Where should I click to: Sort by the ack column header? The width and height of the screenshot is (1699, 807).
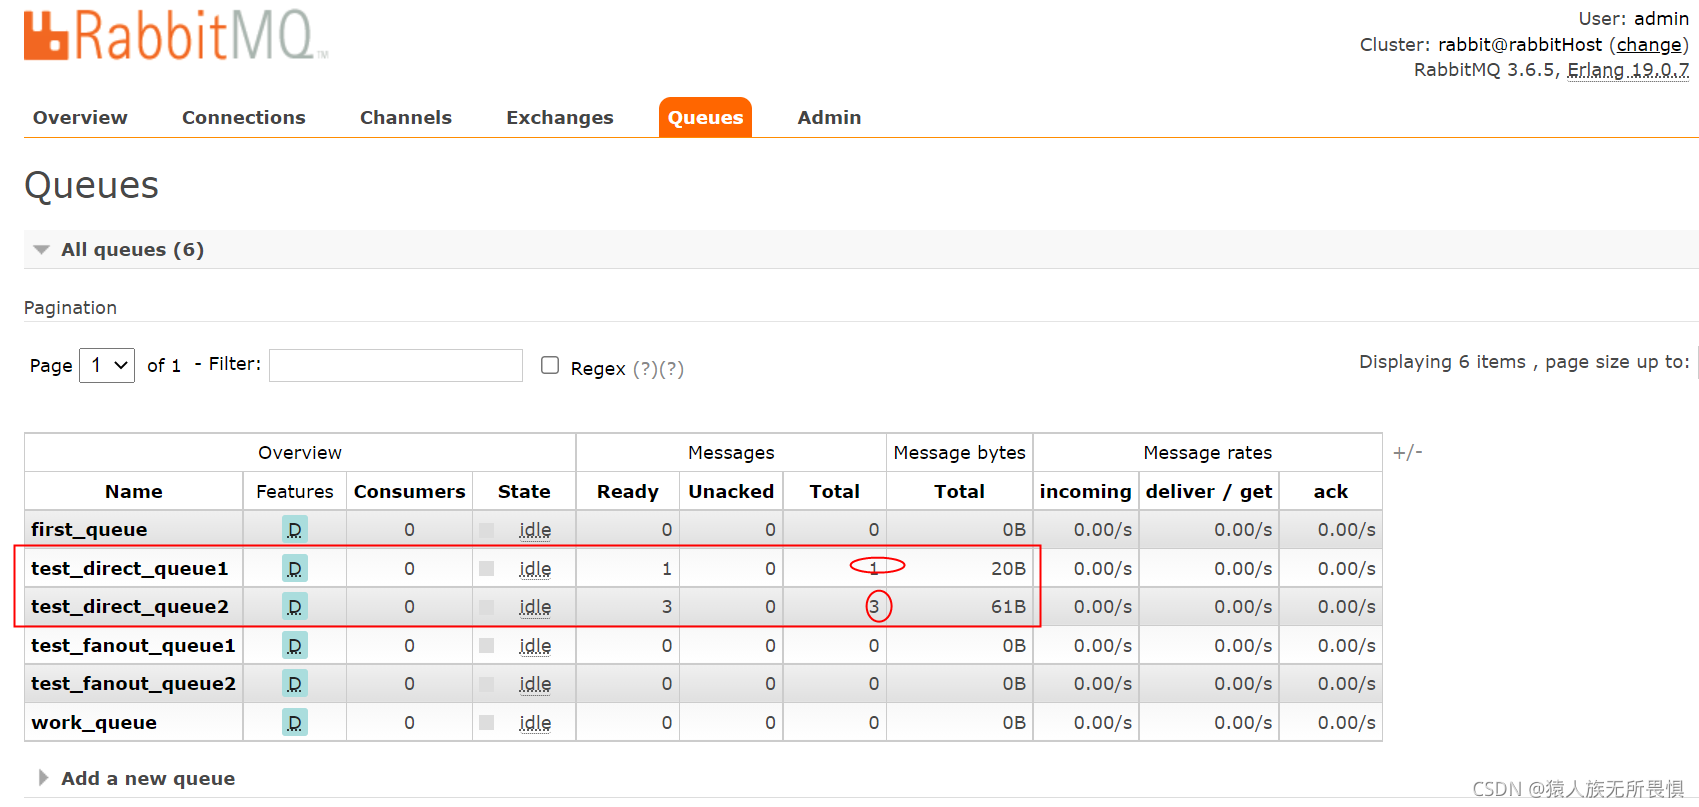1331,491
